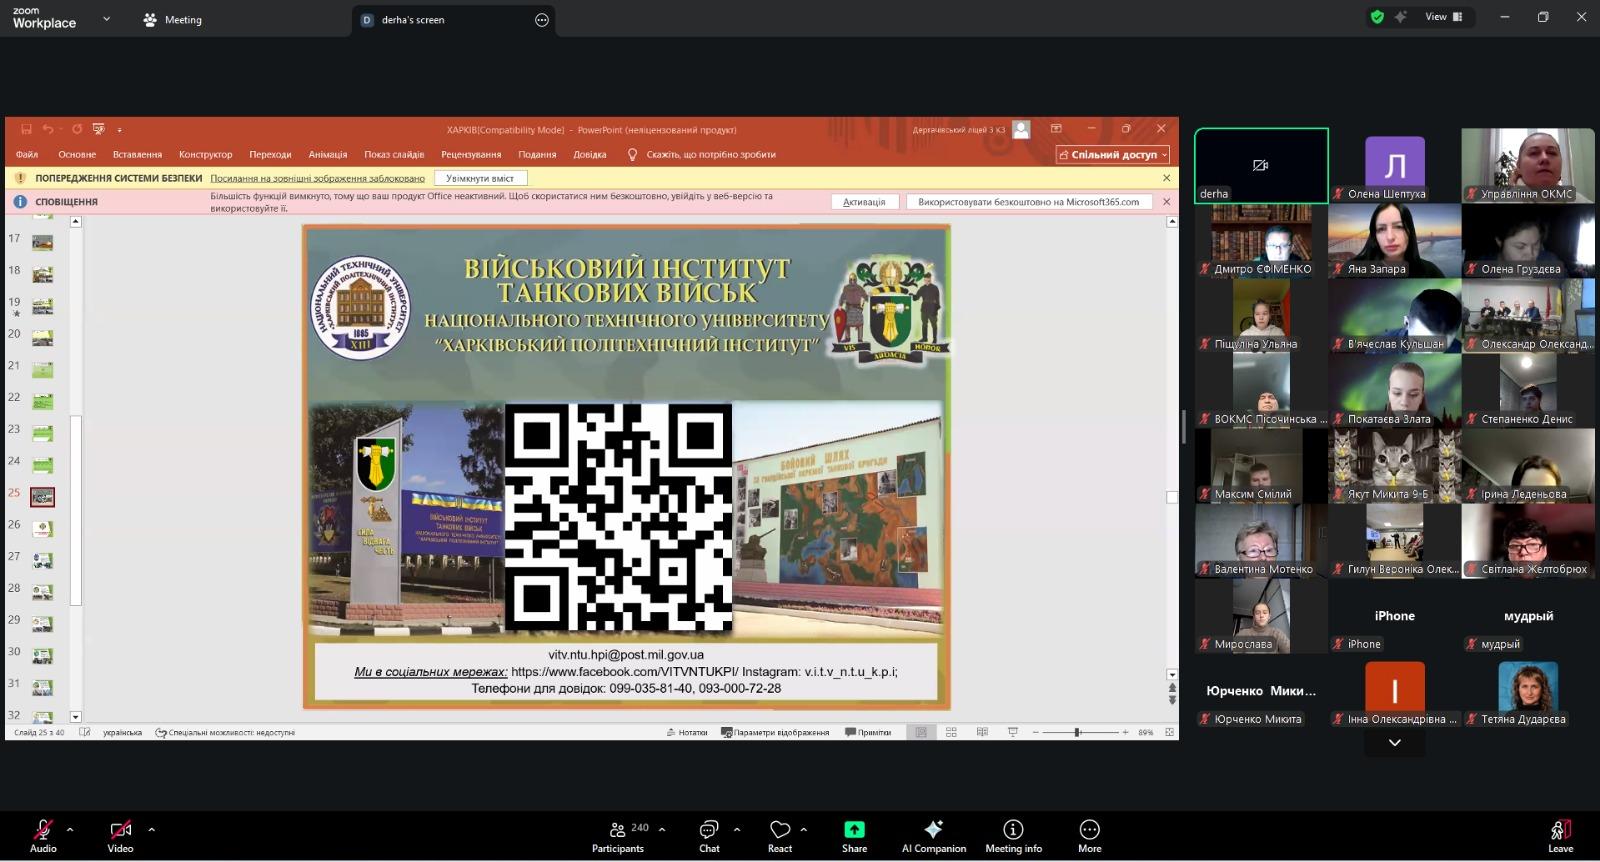This screenshot has width=1600, height=862.
Task: Click the encryption shield icon
Action: click(x=1377, y=17)
